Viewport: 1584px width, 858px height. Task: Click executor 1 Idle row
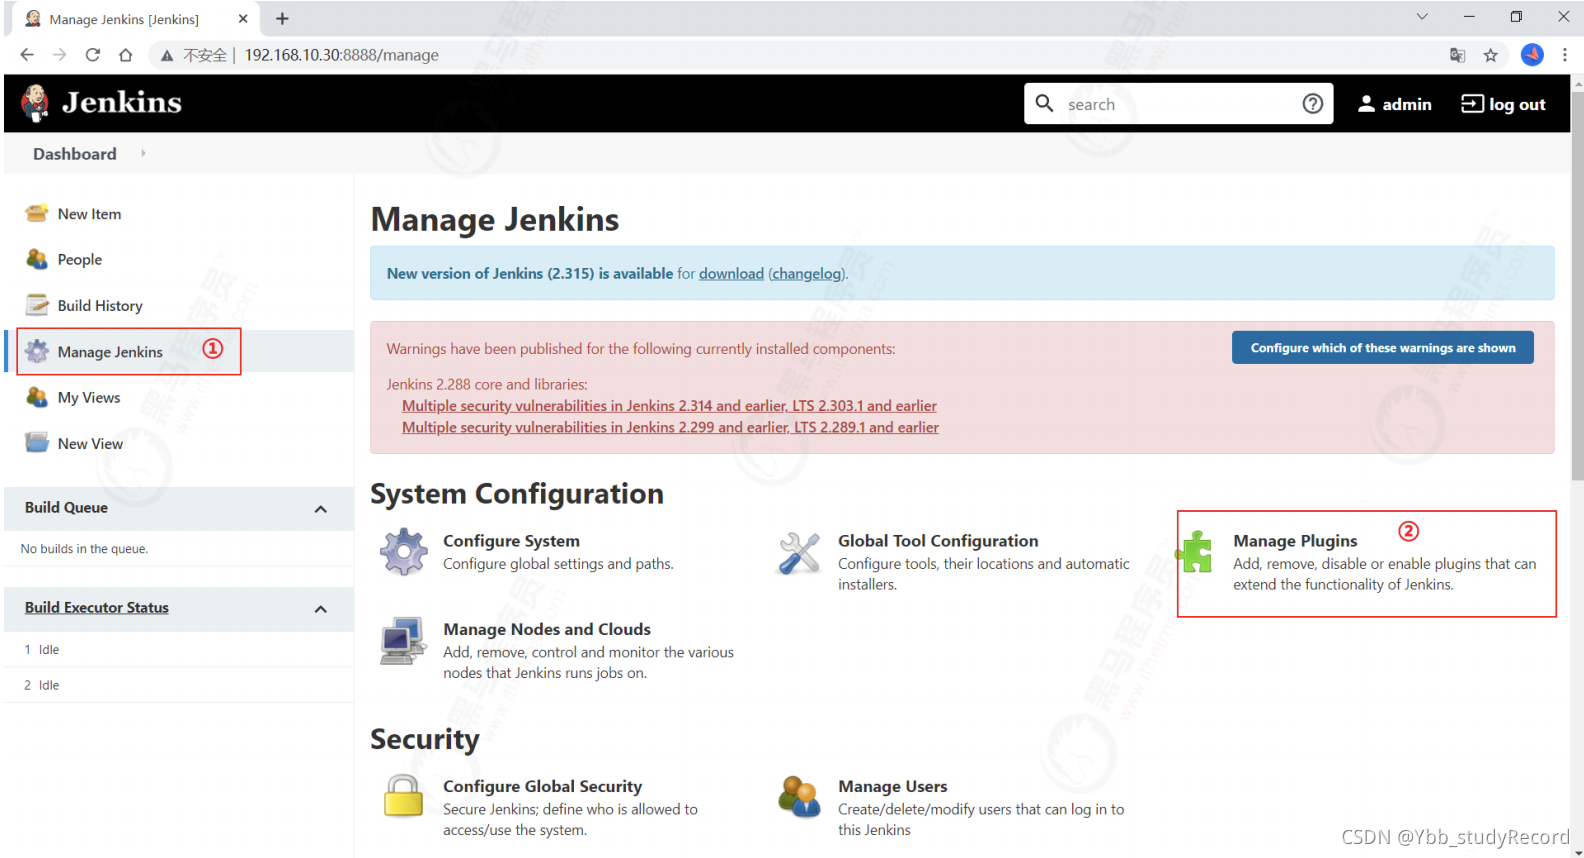[x=179, y=649]
